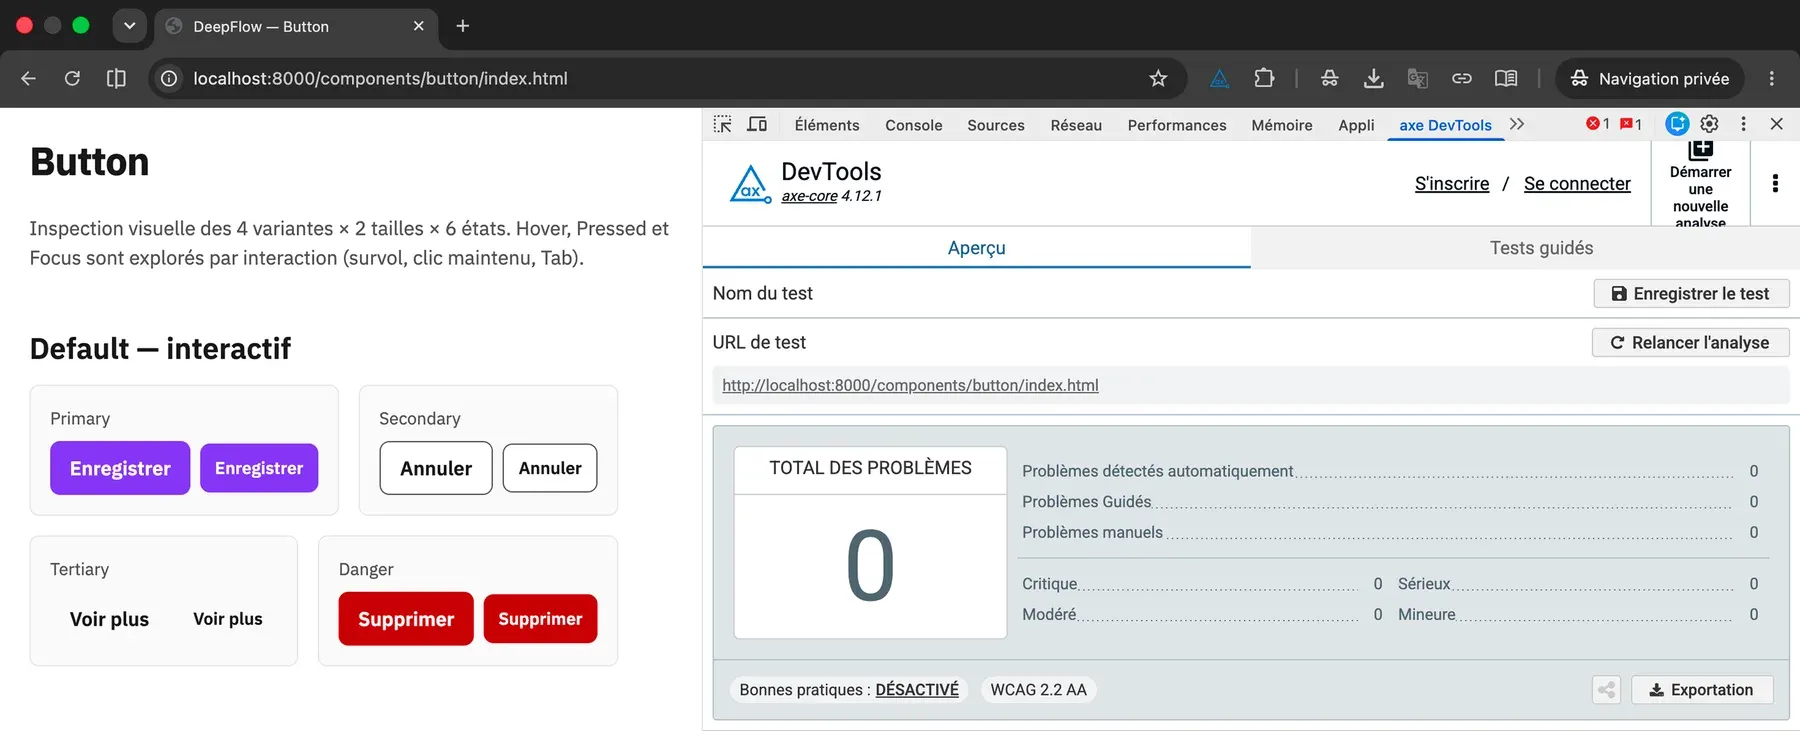The width and height of the screenshot is (1800, 731).
Task: Click the share icon beside Exportation
Action: click(1606, 690)
